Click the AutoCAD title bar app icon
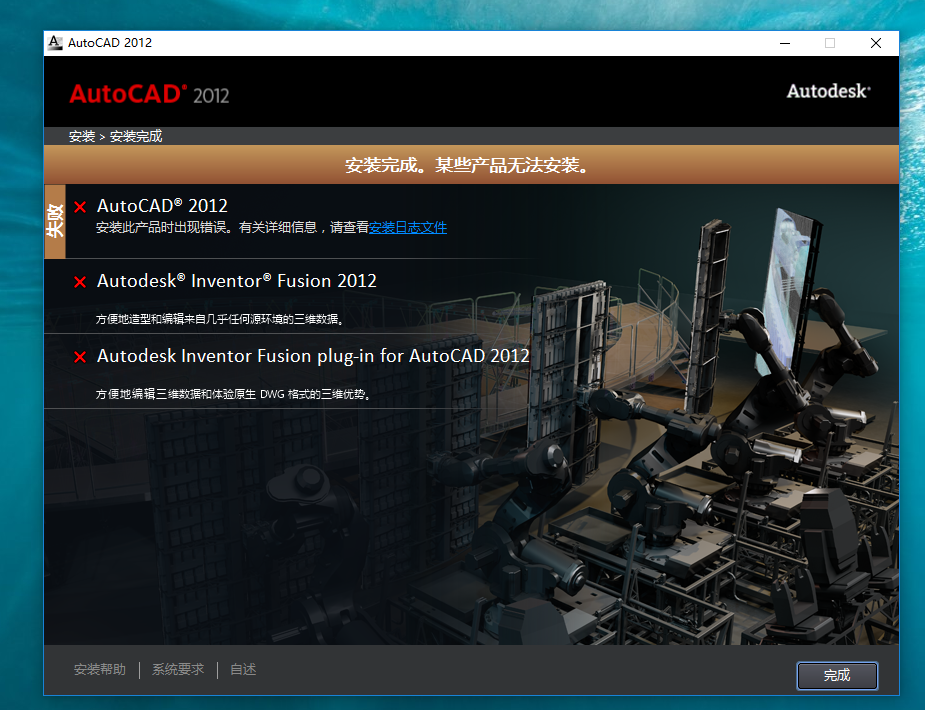Viewport: 925px width, 710px height. click(55, 42)
